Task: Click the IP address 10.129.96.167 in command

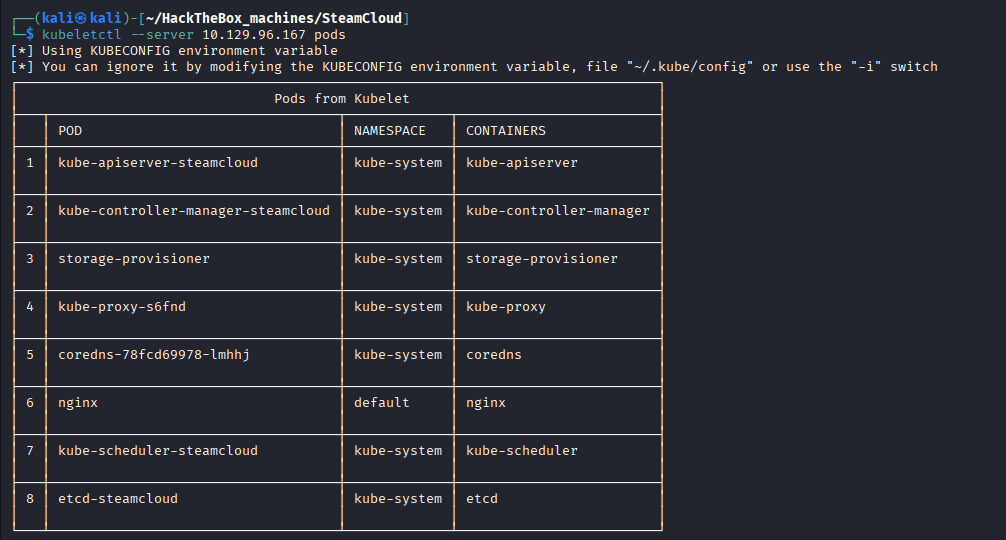Action: pyautogui.click(x=254, y=35)
